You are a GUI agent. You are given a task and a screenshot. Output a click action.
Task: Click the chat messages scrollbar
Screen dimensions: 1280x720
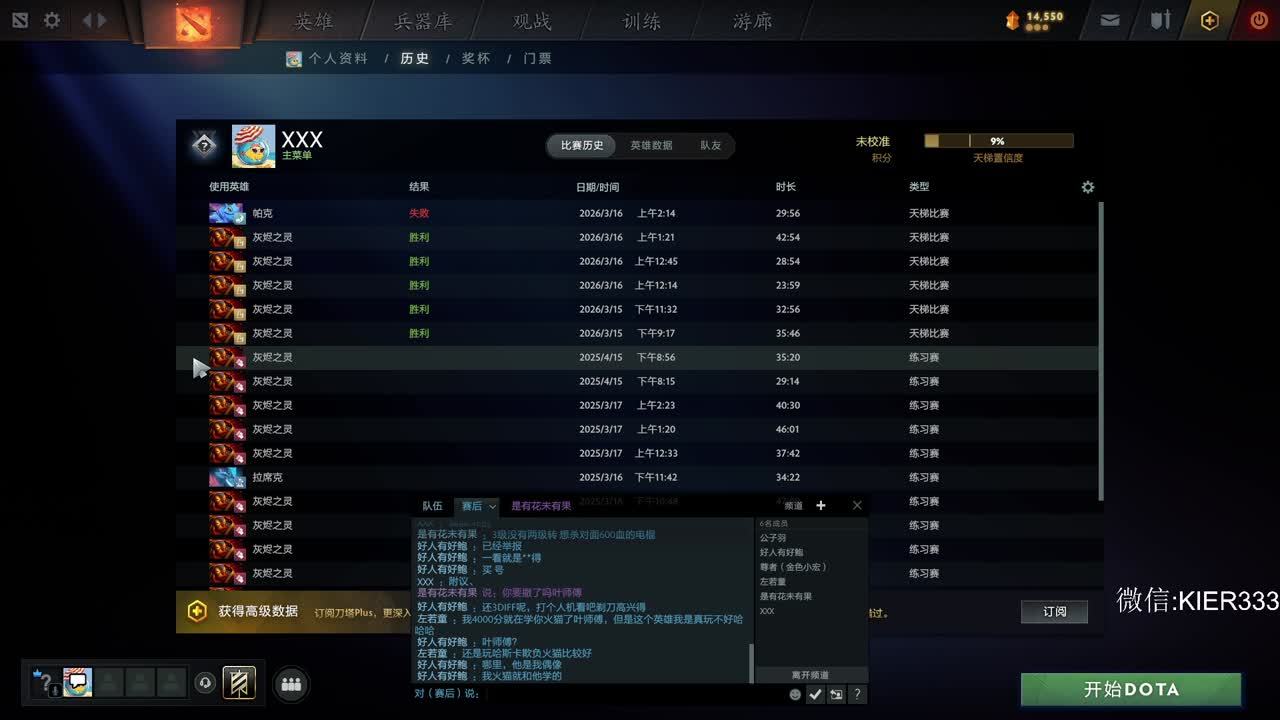751,663
